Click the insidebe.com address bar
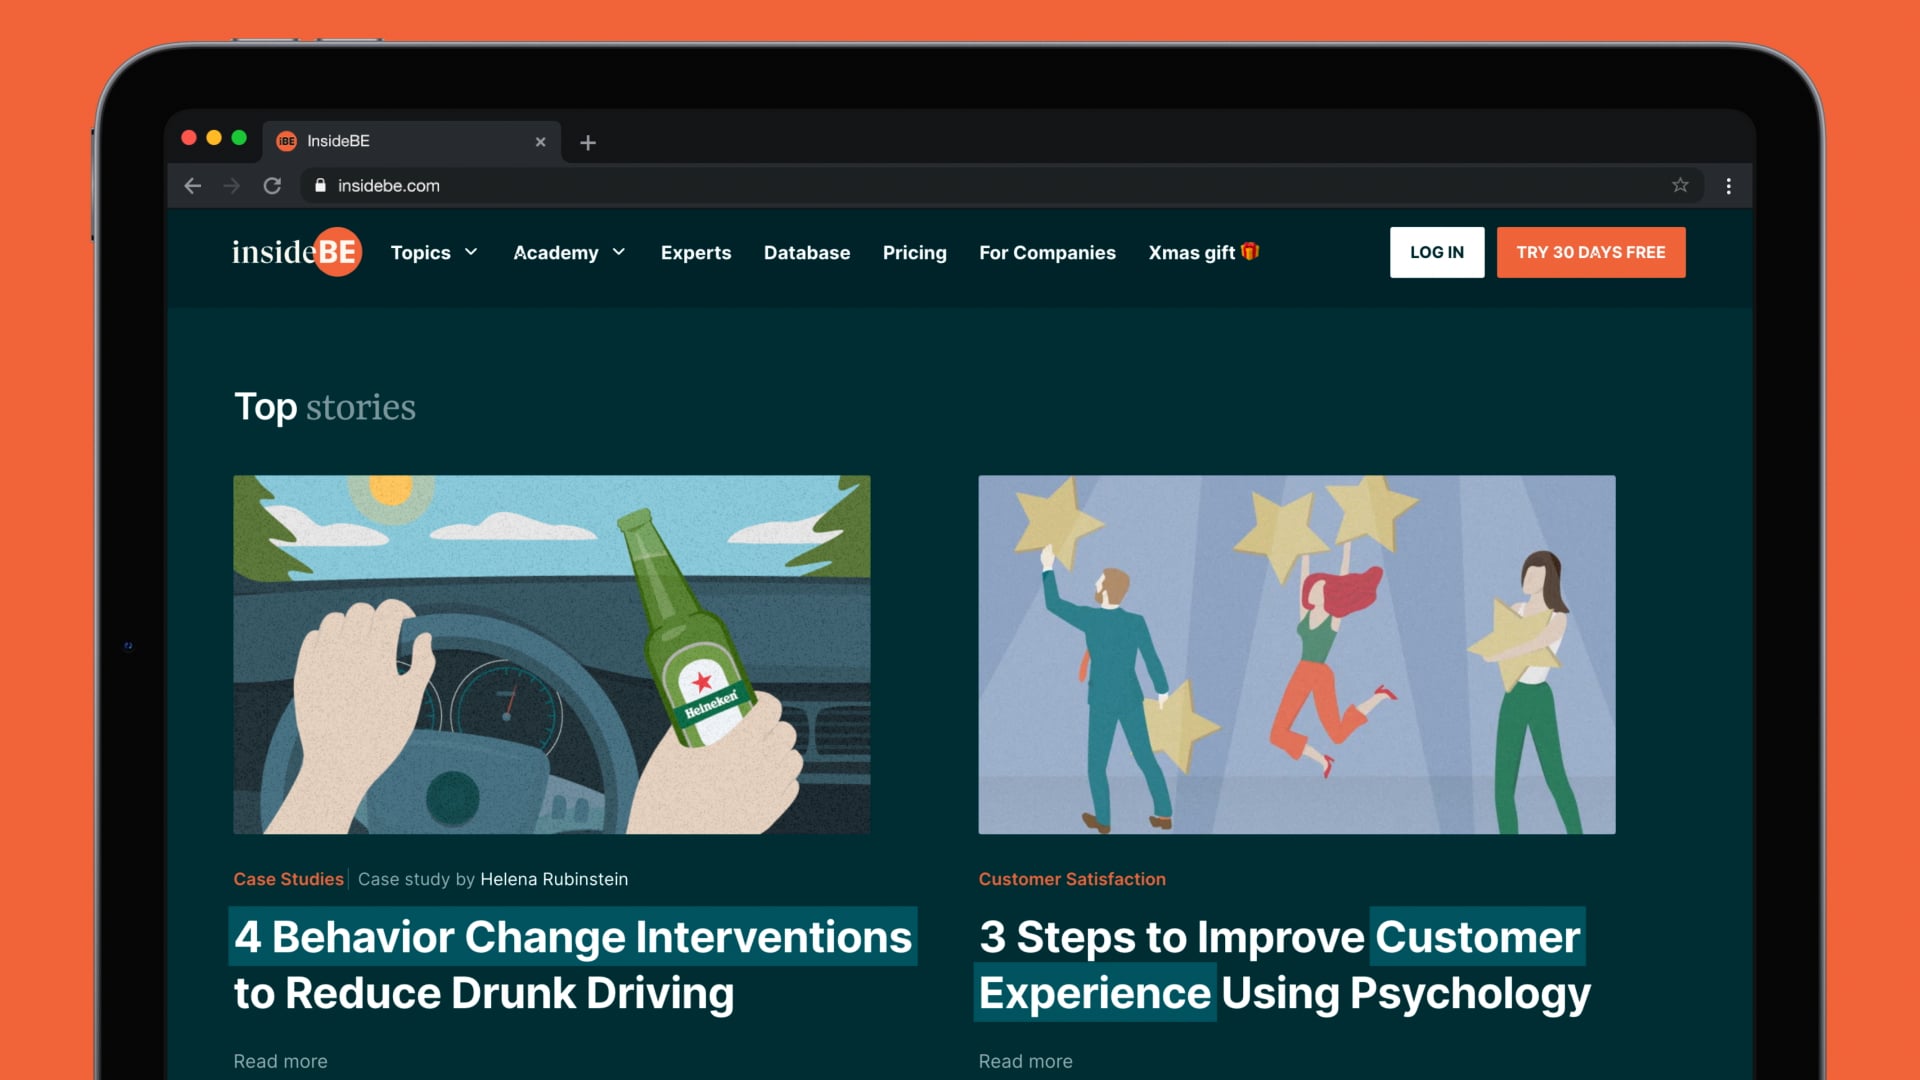Screen dimensions: 1920x1080 [900, 186]
